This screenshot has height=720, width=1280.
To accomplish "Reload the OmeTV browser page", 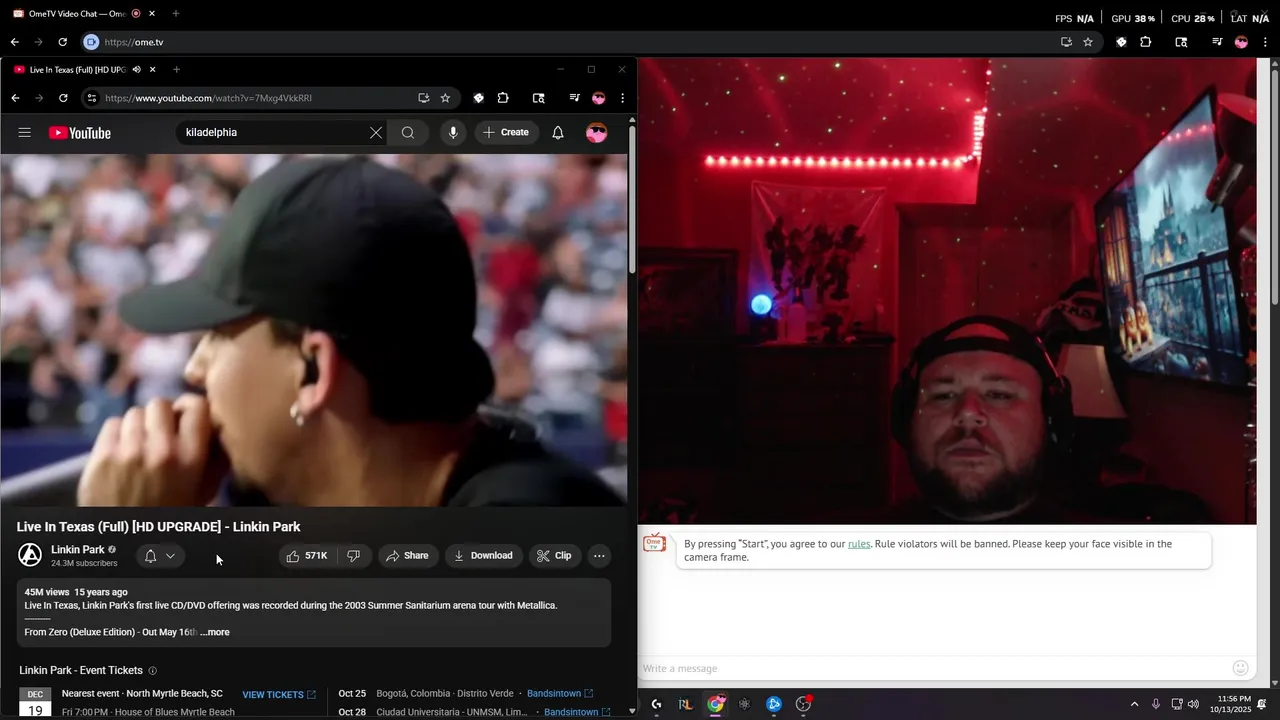I will click(x=63, y=42).
